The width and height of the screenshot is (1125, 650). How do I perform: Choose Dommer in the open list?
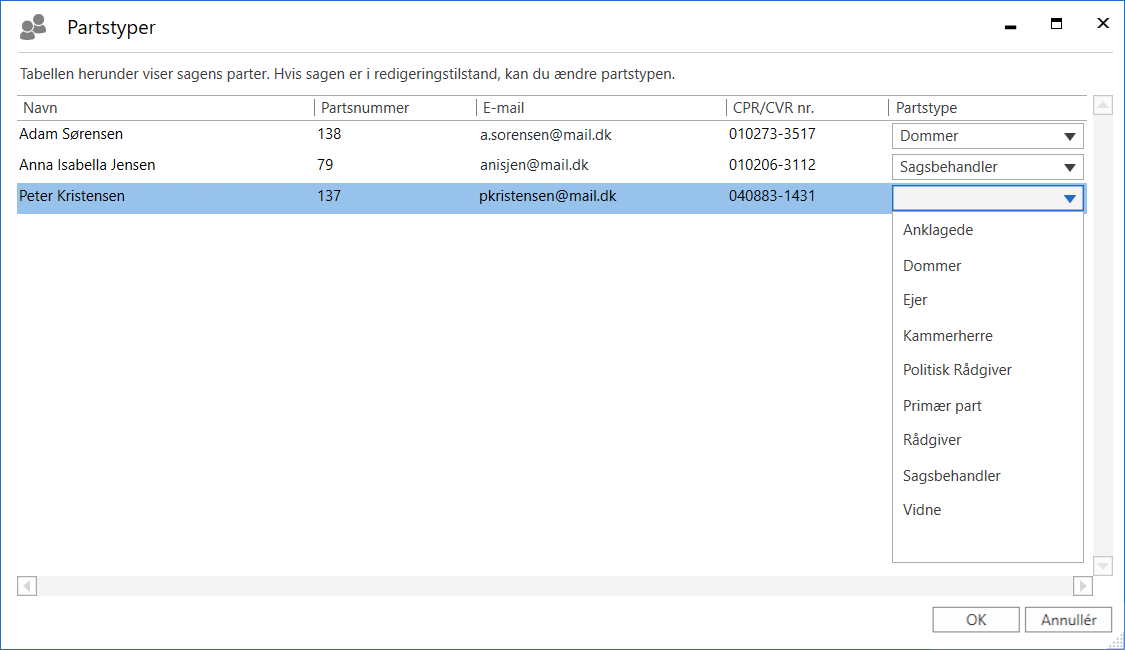coord(932,266)
